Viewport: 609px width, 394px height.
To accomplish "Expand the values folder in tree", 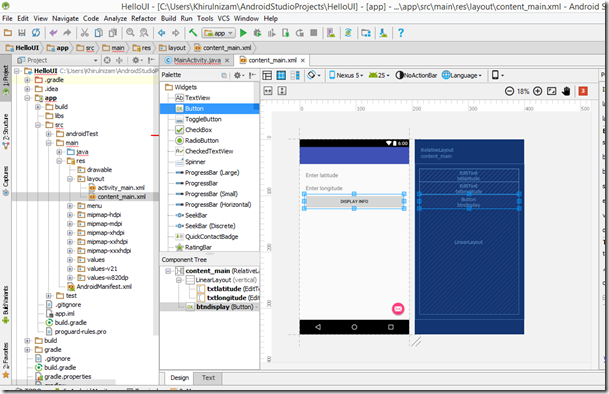I will click(70, 260).
